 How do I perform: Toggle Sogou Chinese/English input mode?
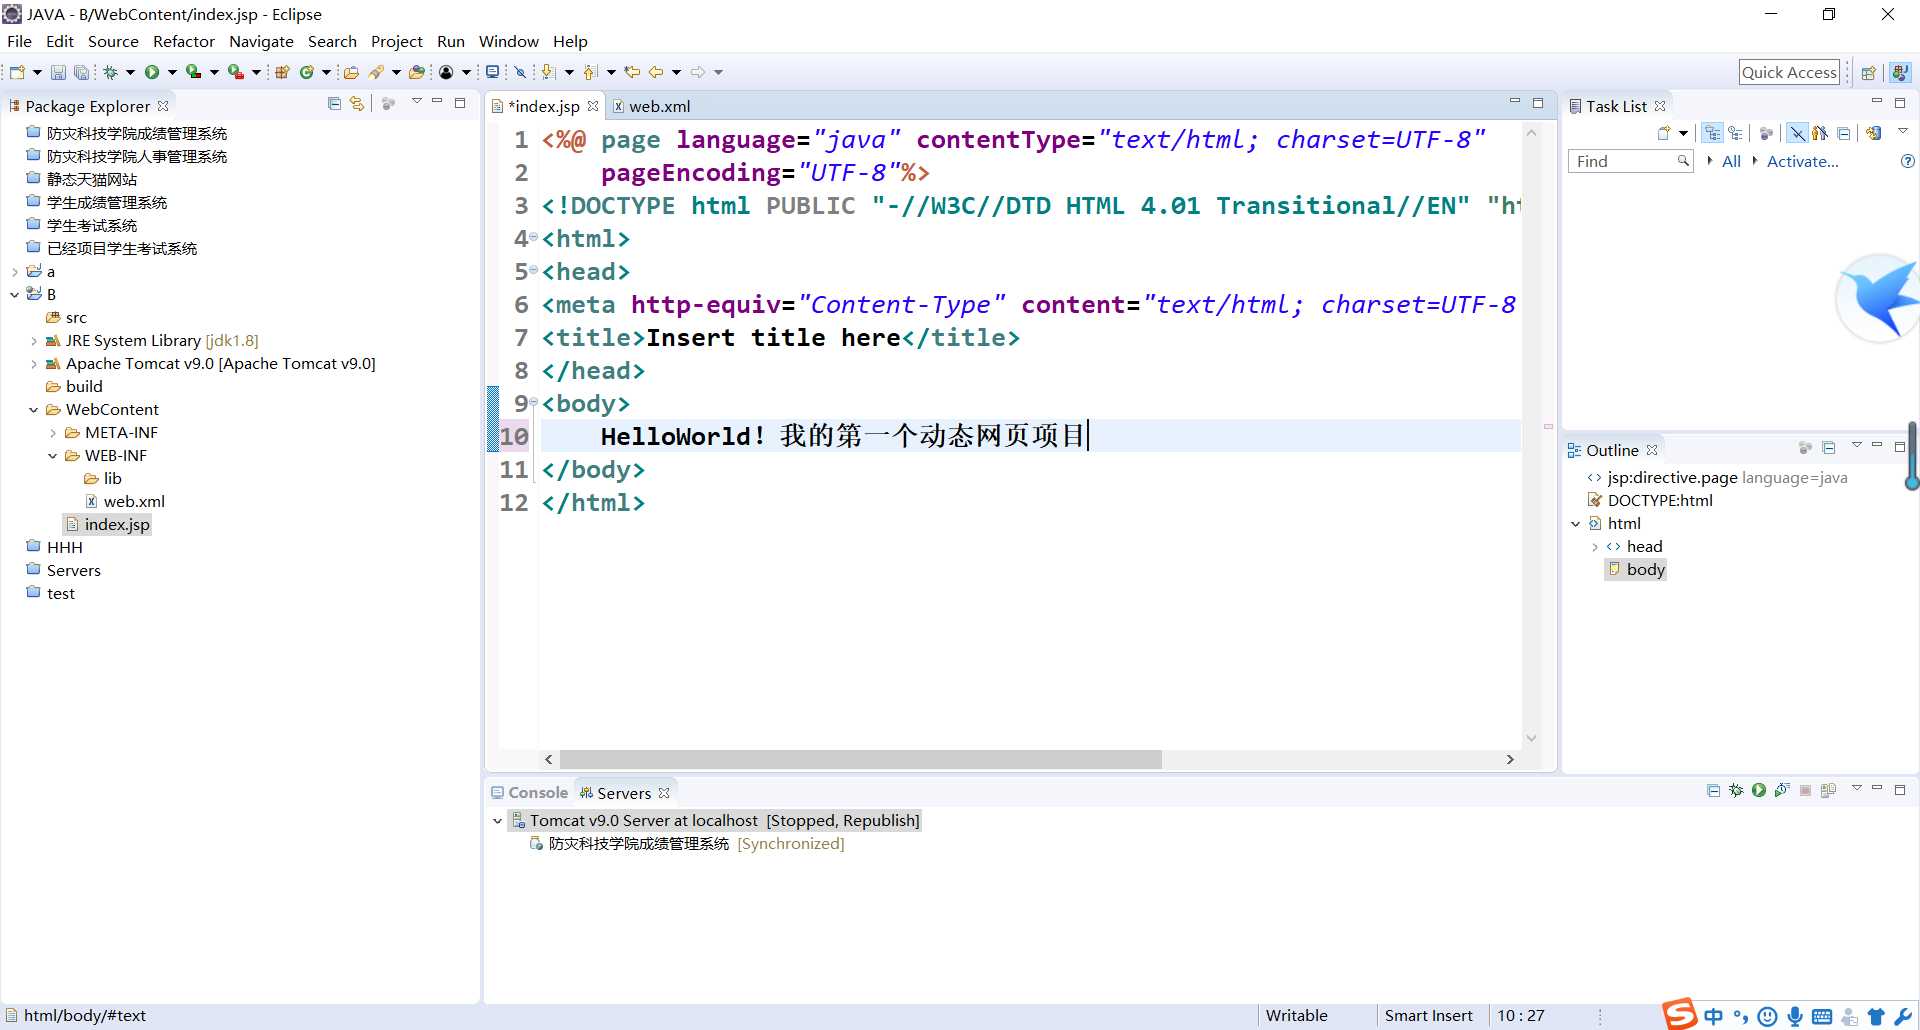(x=1714, y=1016)
